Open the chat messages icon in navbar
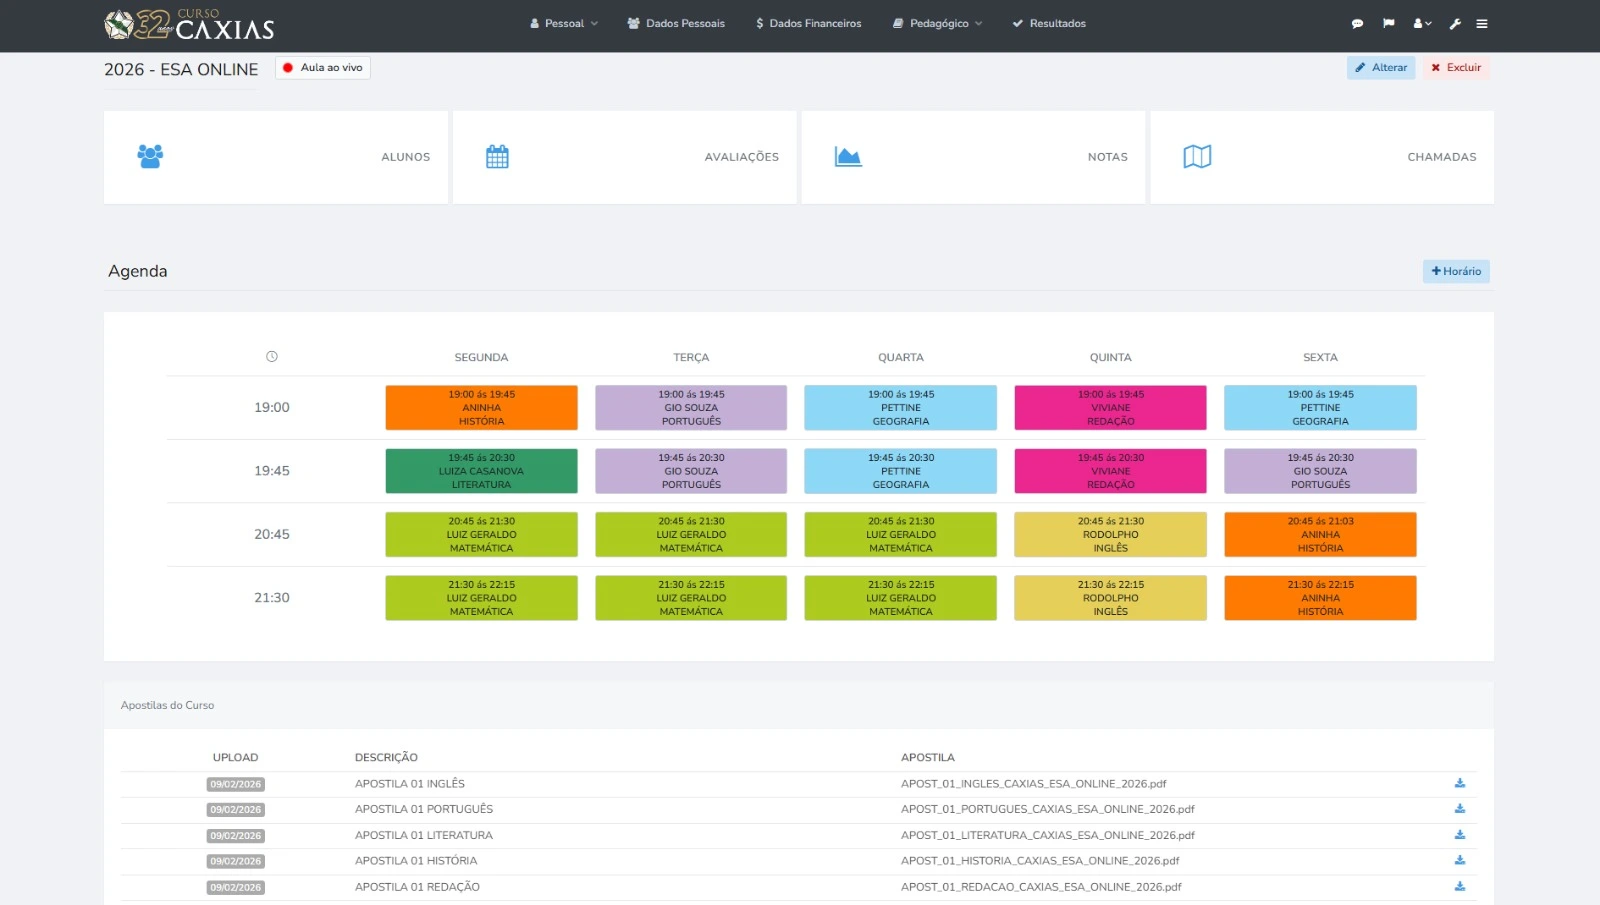The width and height of the screenshot is (1600, 905). coord(1357,24)
